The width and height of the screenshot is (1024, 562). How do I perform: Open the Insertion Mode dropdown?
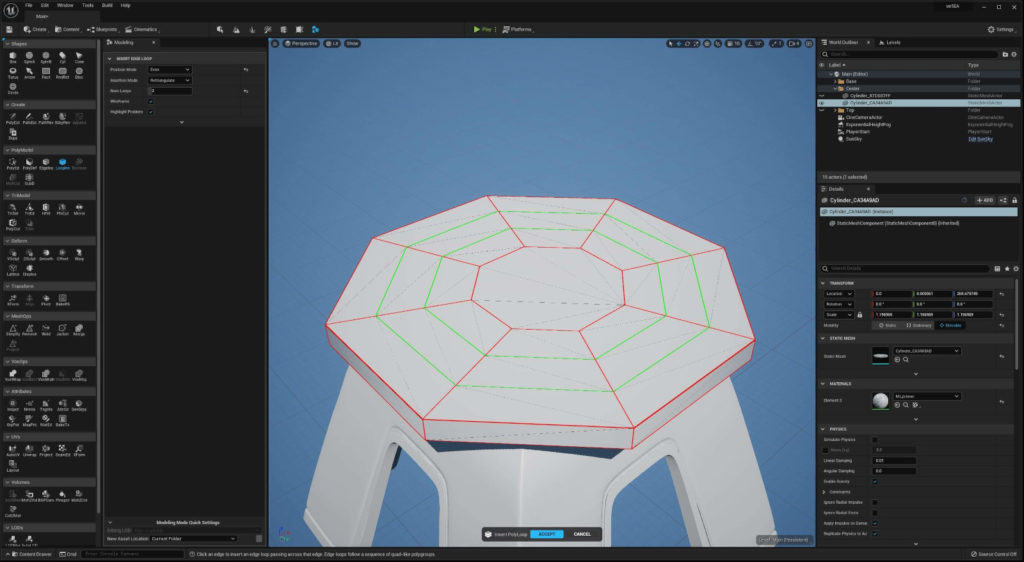click(170, 80)
